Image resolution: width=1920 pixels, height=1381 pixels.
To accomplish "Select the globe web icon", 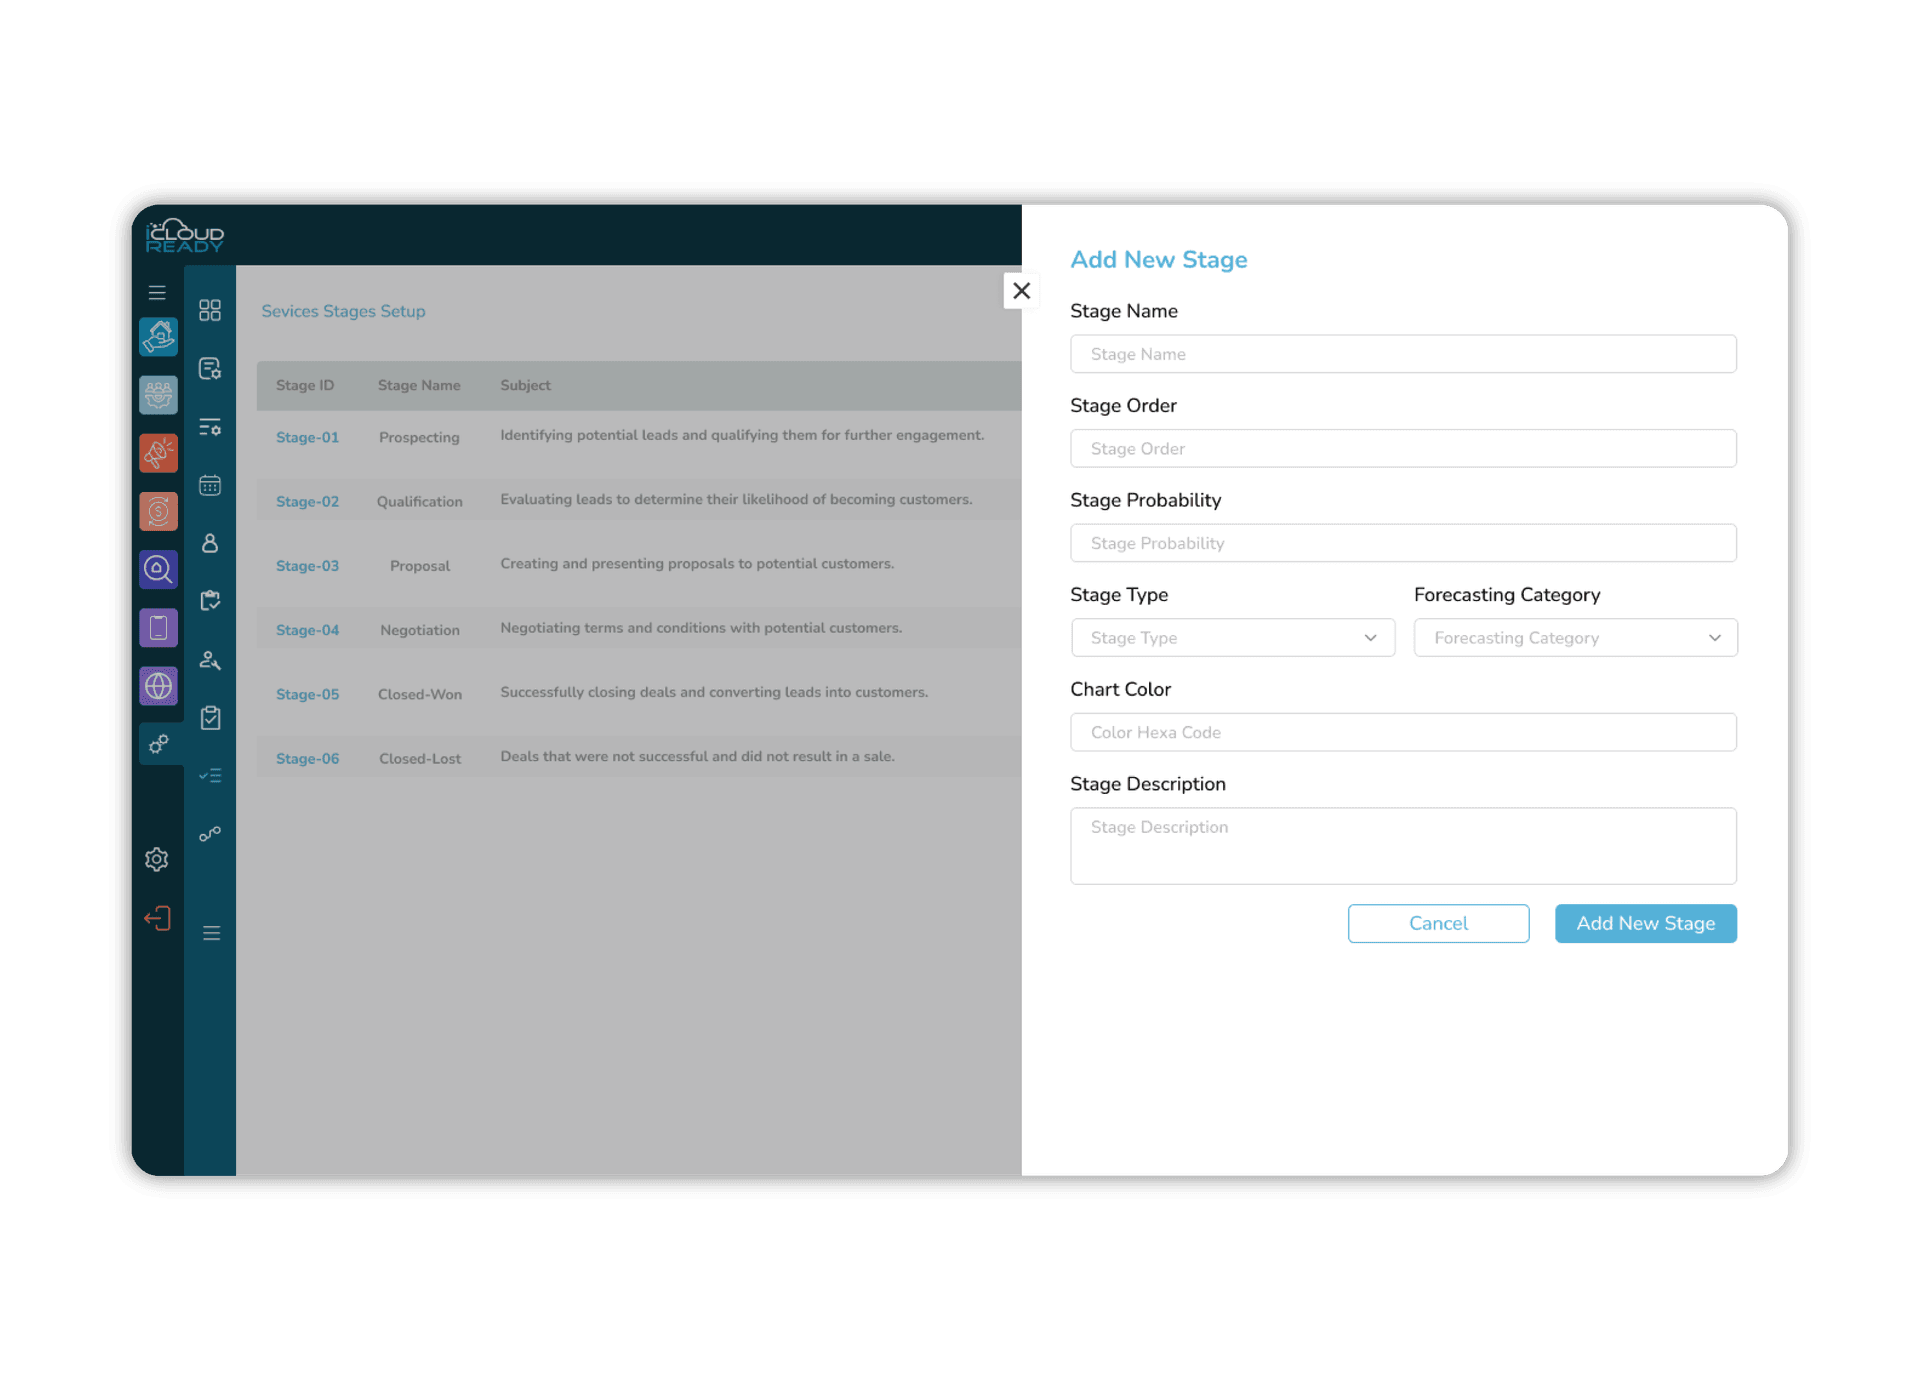I will coord(158,686).
